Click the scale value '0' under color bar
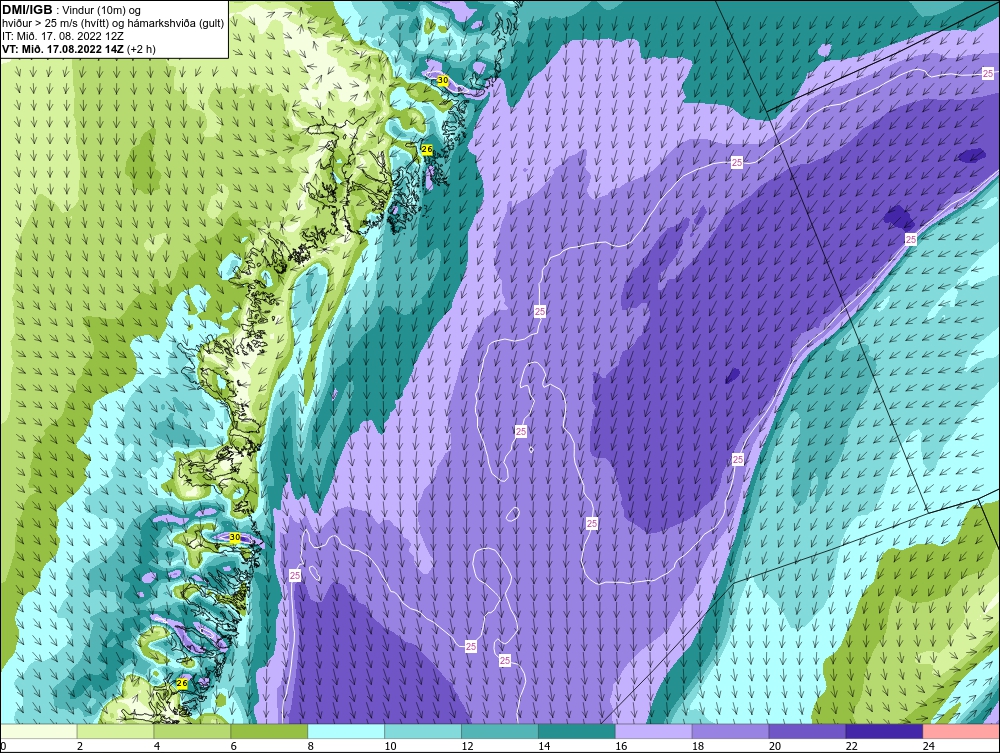 tap(3, 746)
